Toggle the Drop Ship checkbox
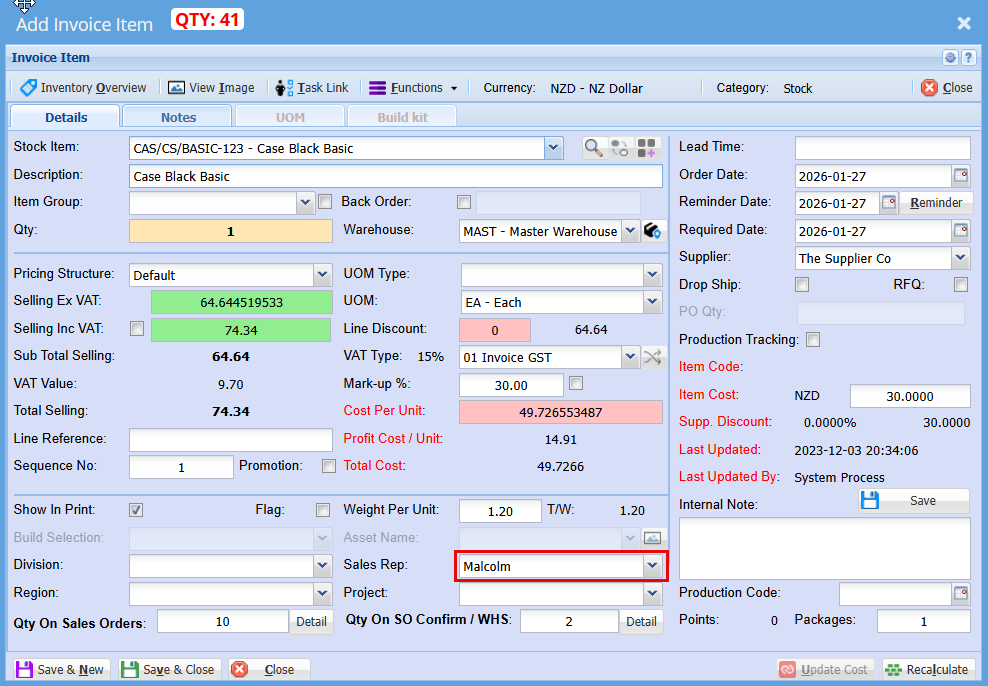 [801, 285]
